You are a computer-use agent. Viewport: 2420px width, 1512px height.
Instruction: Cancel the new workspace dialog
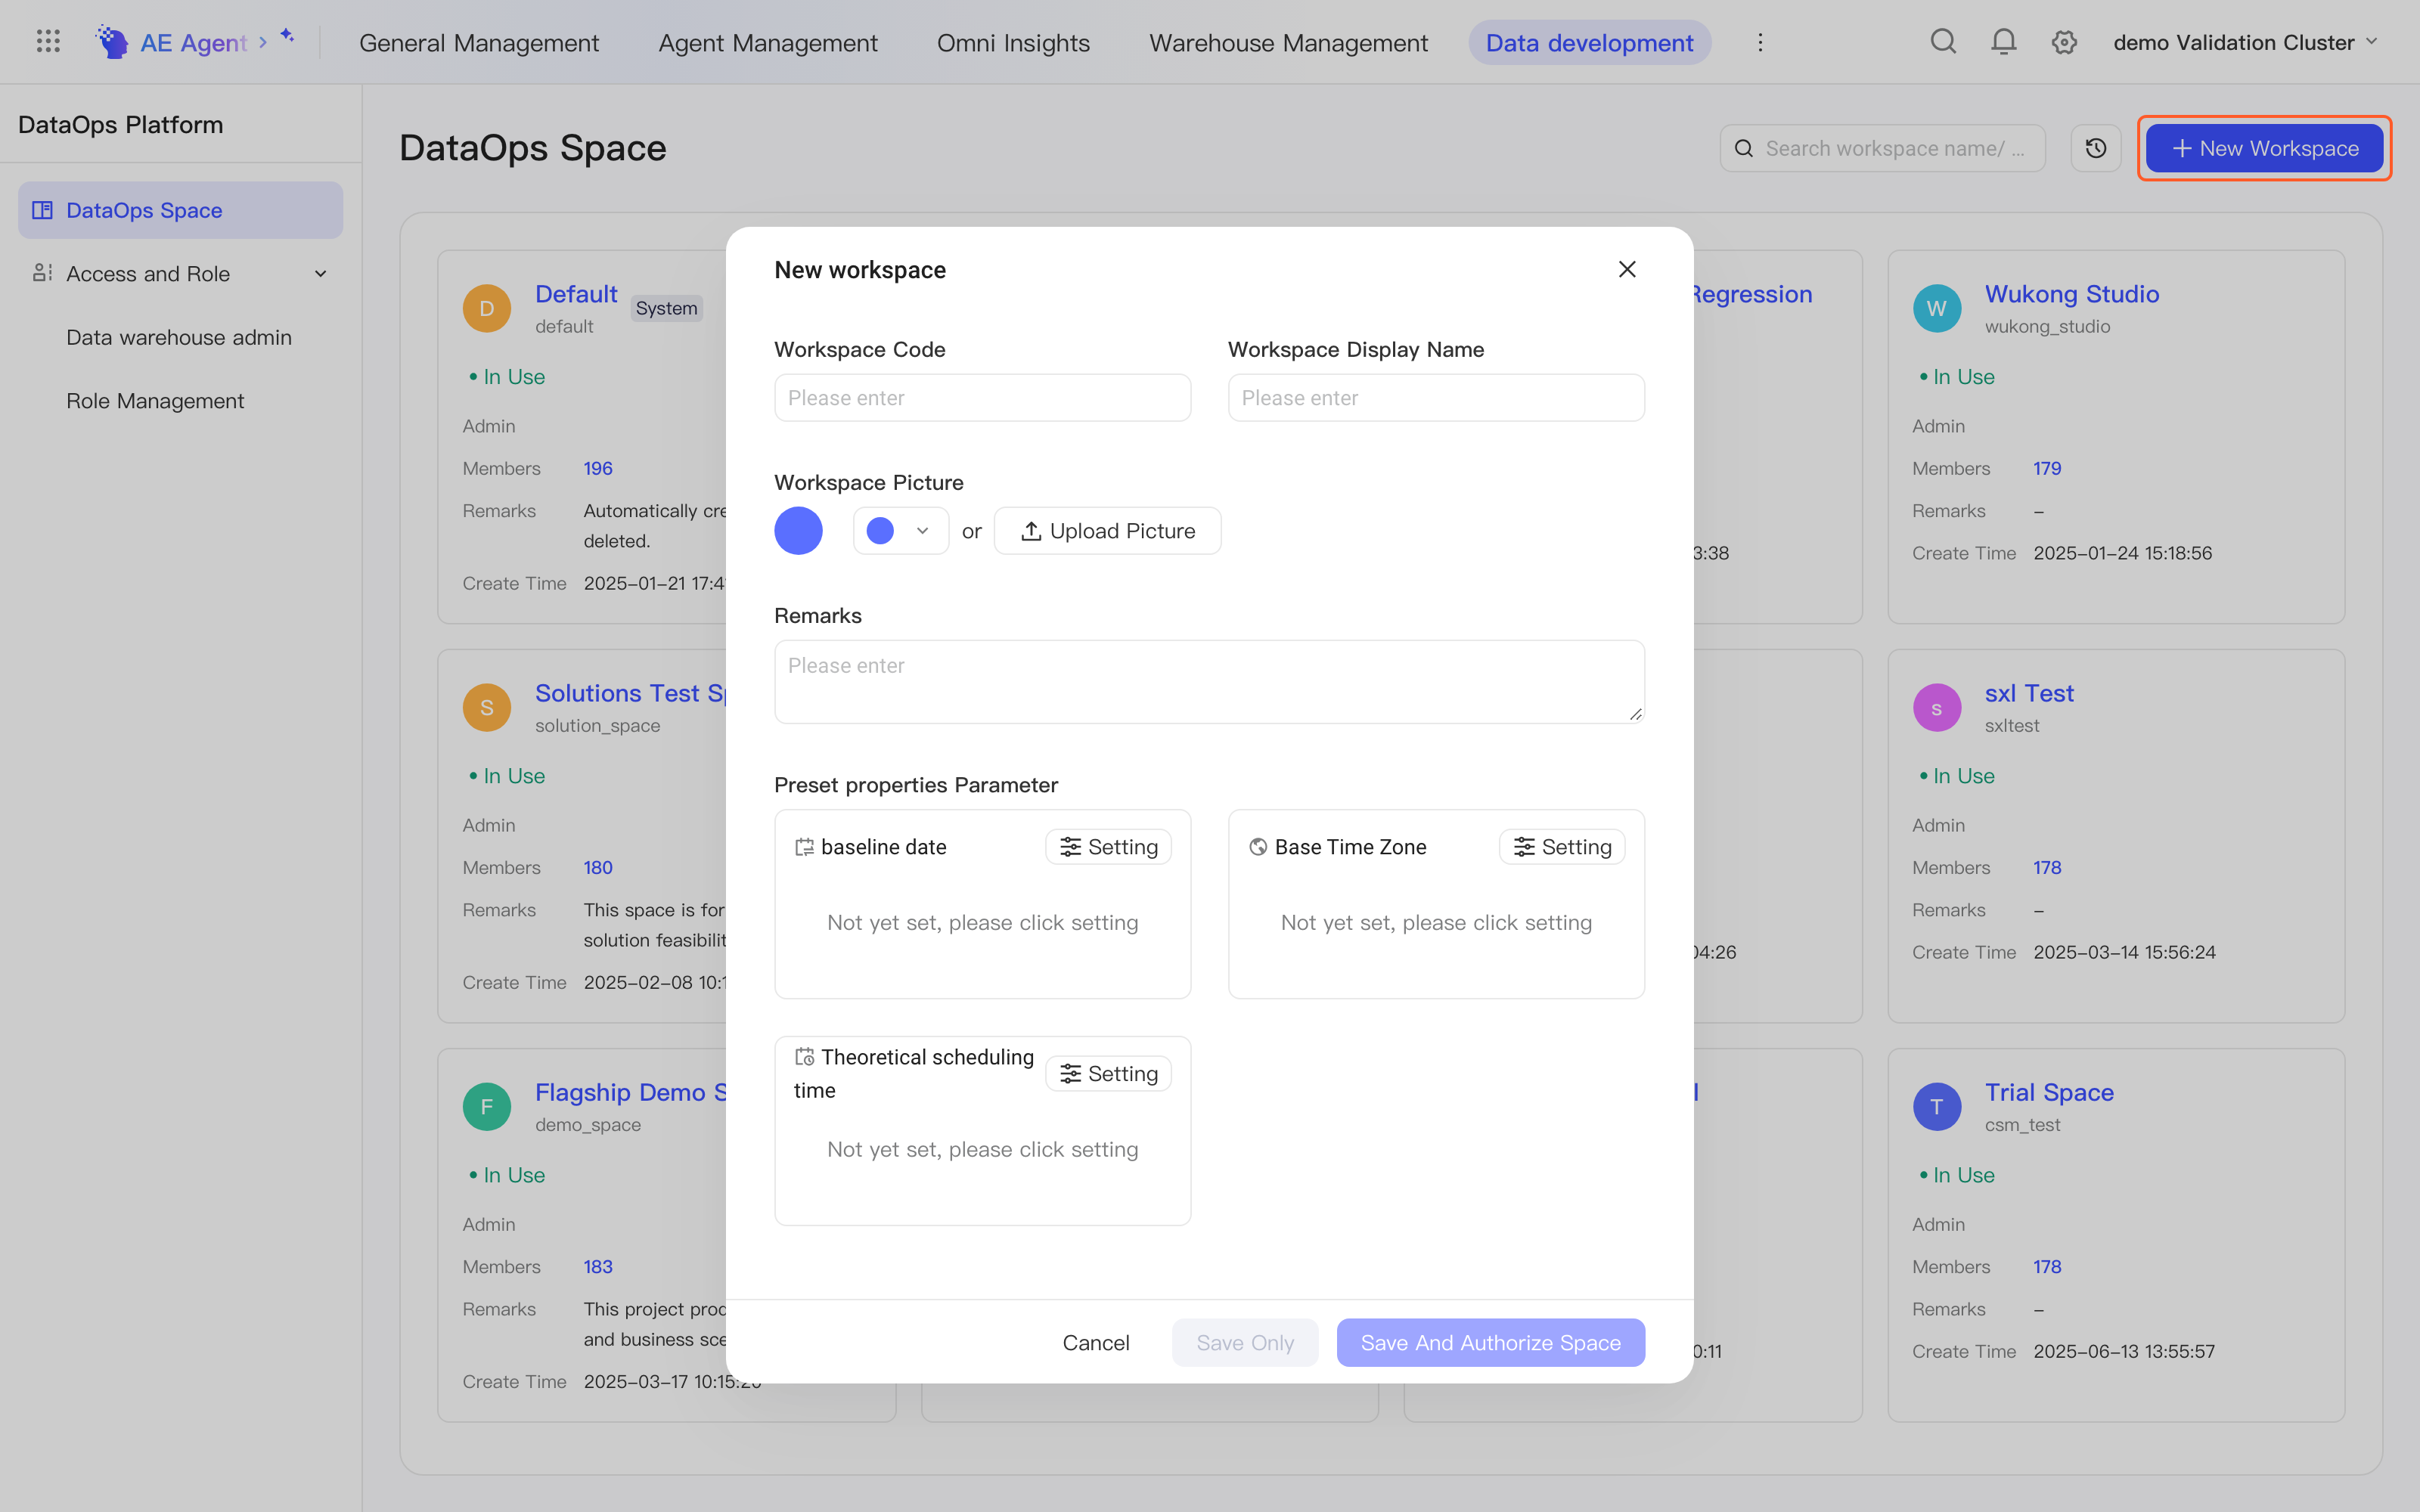[x=1096, y=1343]
